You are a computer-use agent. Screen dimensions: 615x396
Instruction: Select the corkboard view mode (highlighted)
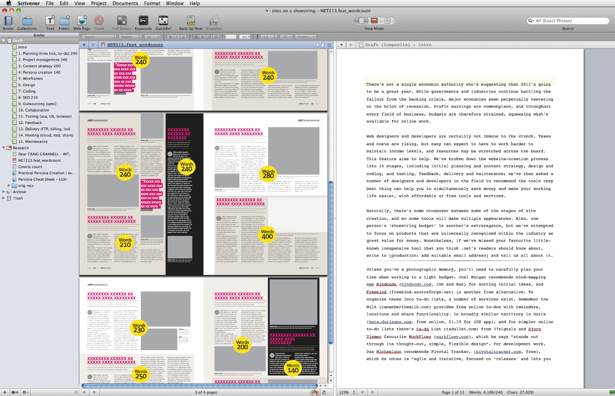[374, 20]
